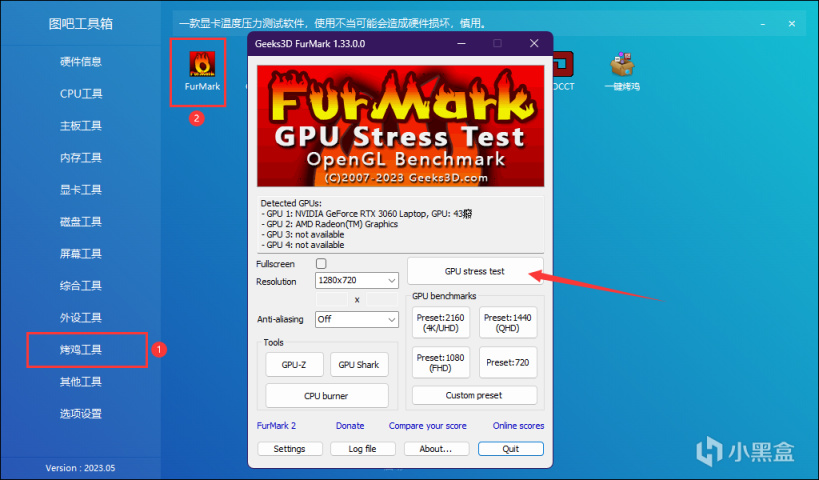Open the OCCT tool icon

[x=563, y=72]
